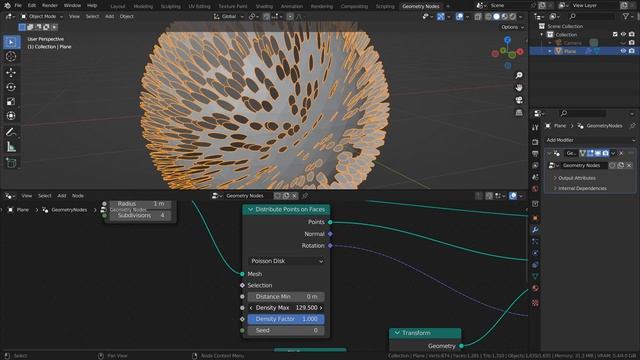
Task: Open the Tool properties tab
Action: pyautogui.click(x=535, y=128)
